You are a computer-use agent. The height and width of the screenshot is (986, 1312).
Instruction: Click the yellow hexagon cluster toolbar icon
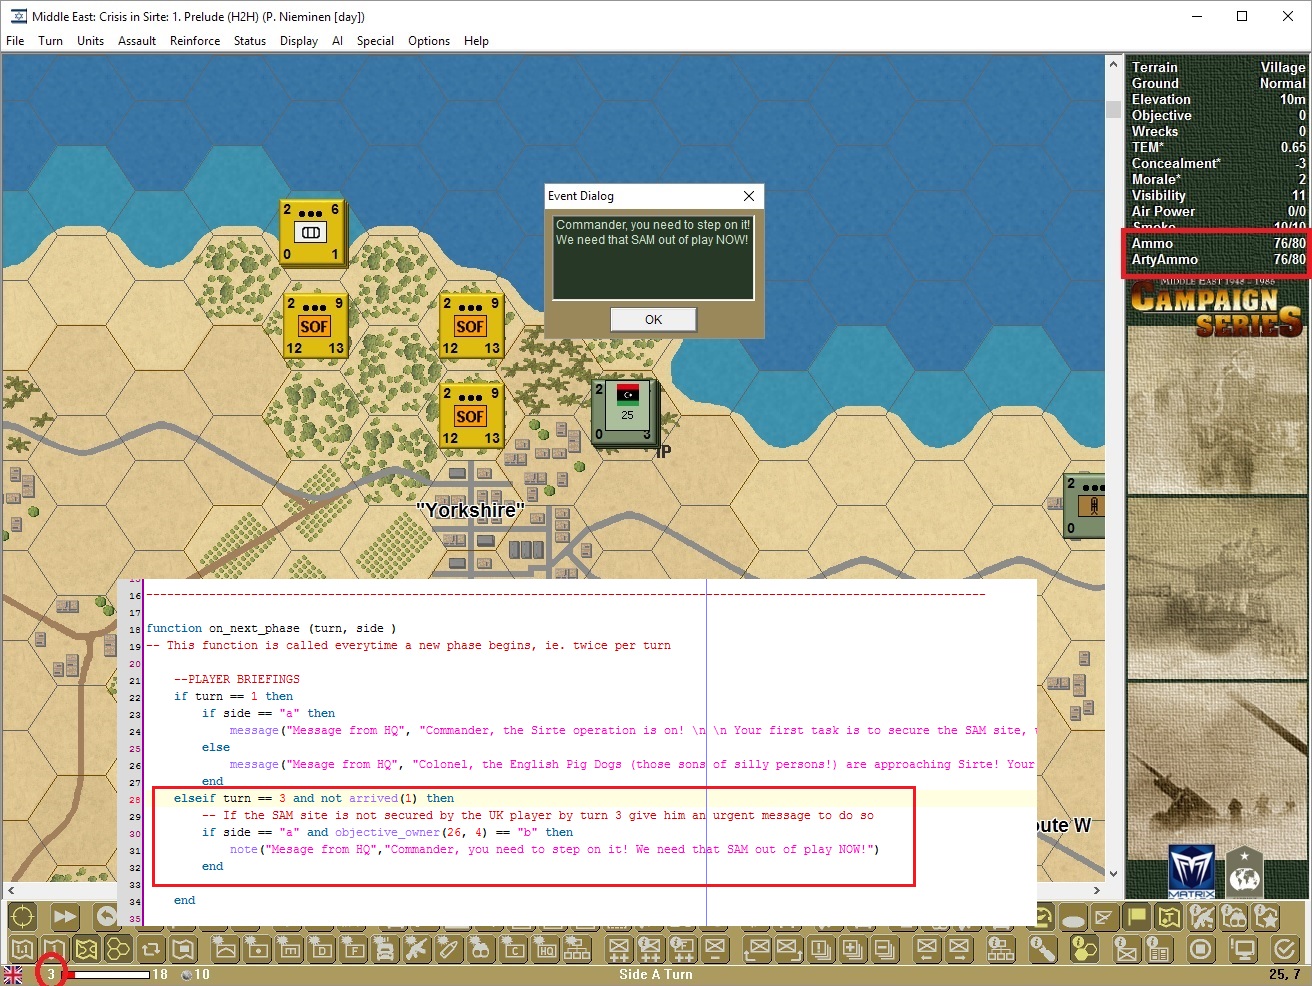[118, 948]
